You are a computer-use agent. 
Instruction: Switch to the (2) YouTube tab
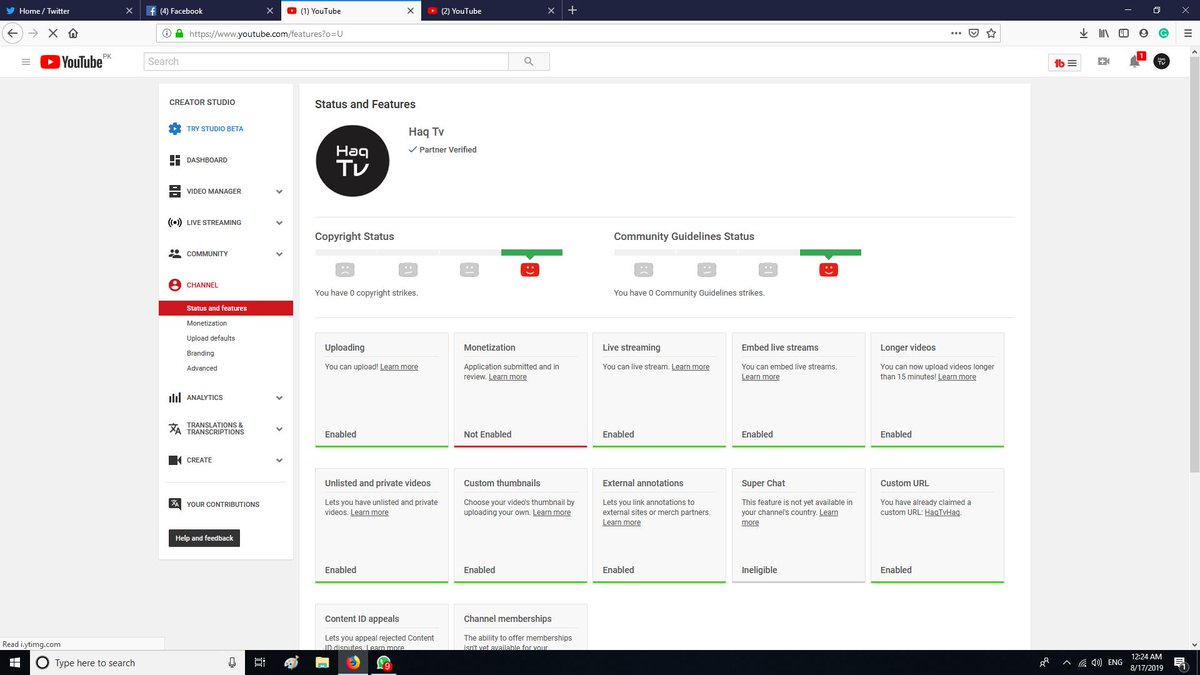pos(489,10)
